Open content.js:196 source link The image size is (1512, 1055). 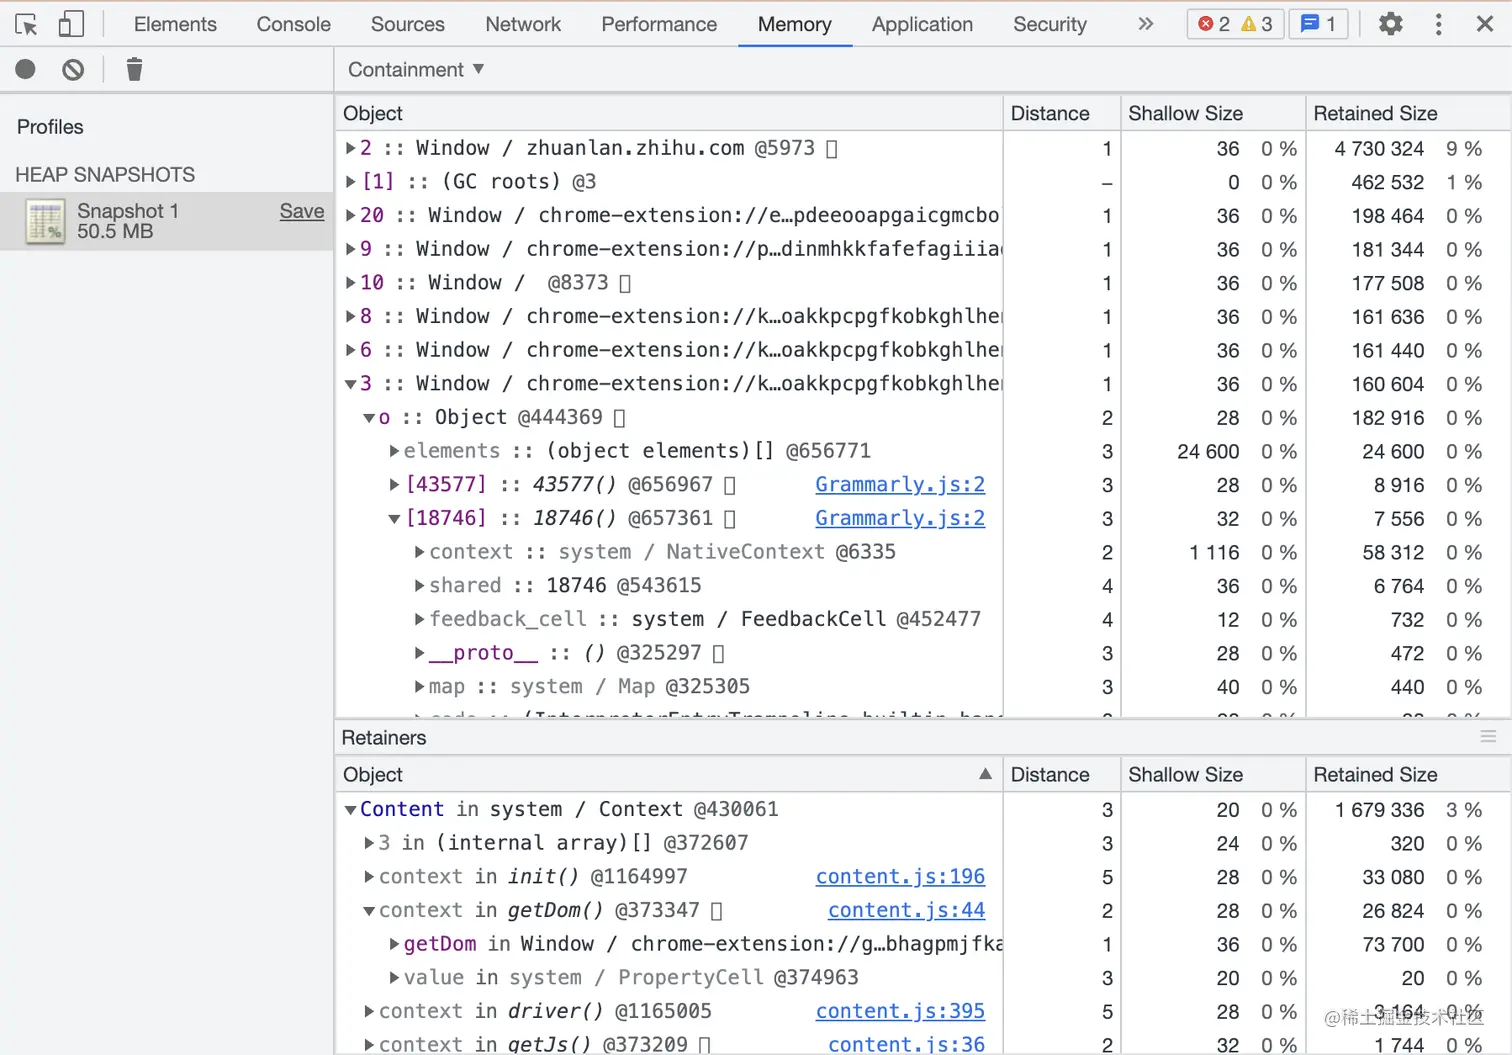900,877
